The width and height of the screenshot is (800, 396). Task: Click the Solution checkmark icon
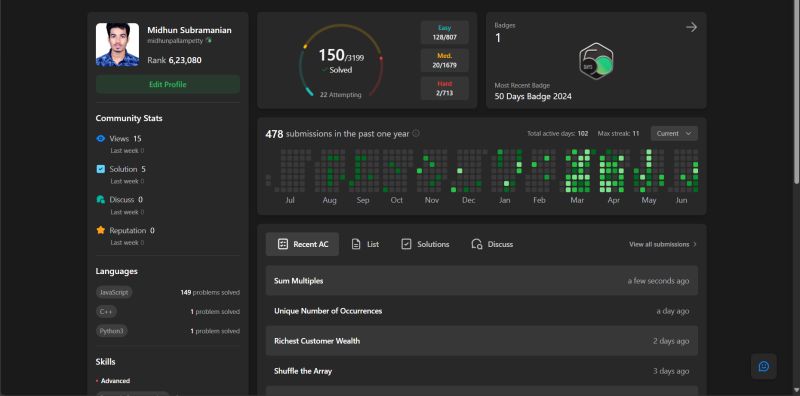101,169
